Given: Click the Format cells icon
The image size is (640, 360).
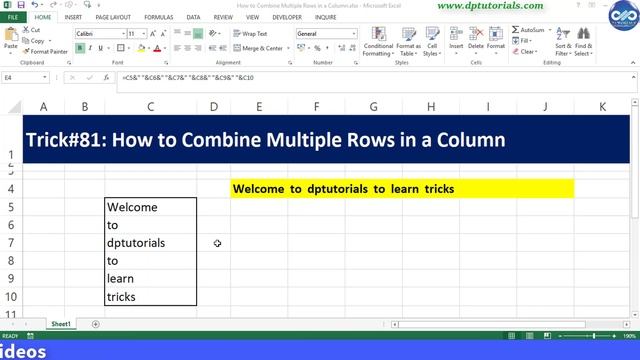Looking at the screenshot, I should pyautogui.click(x=496, y=34).
